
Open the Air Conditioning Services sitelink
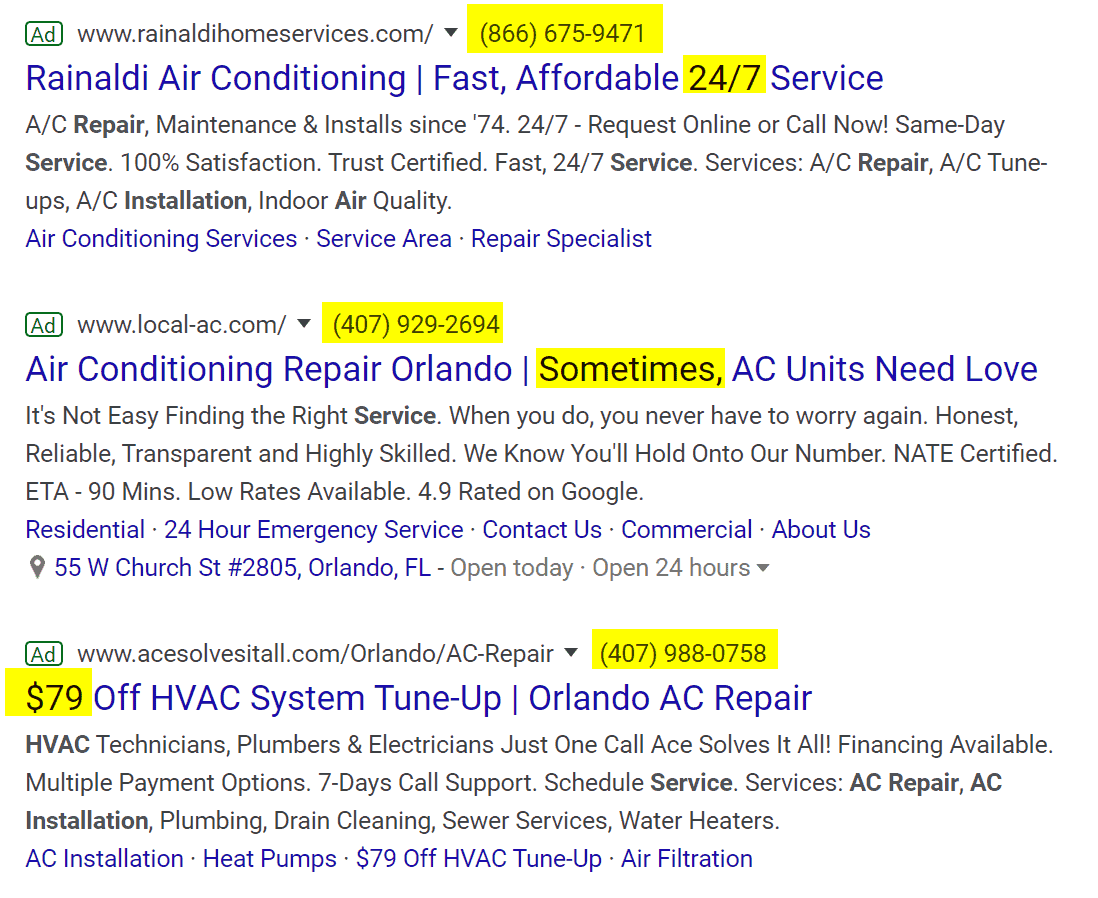[x=162, y=239]
